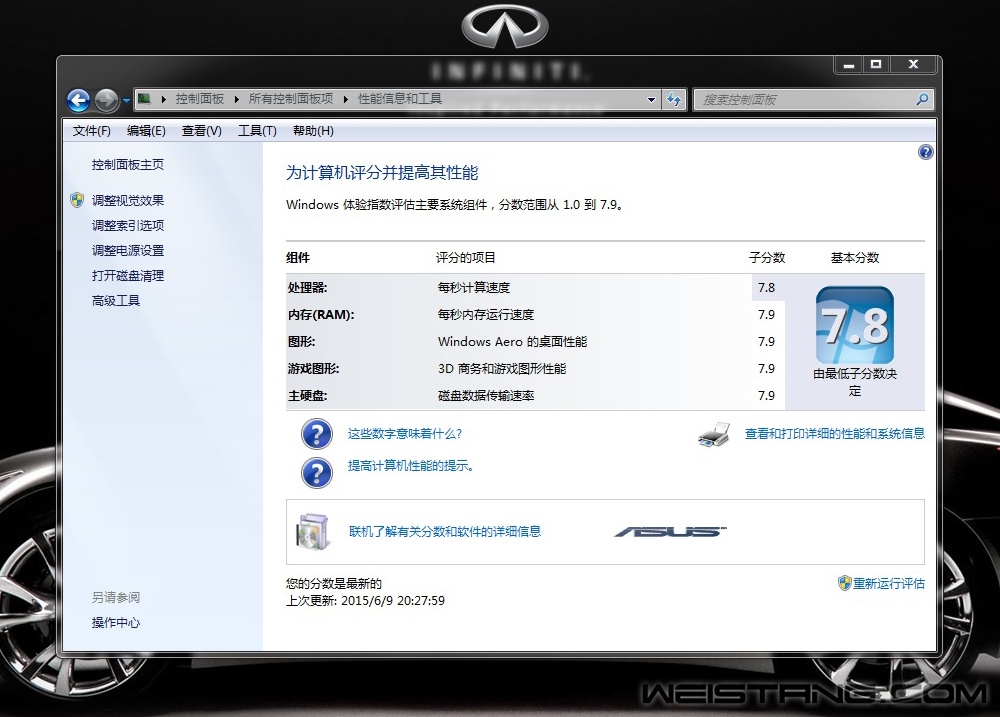
Task: Click question icon beside 这些数字意味着什么
Action: [x=317, y=434]
